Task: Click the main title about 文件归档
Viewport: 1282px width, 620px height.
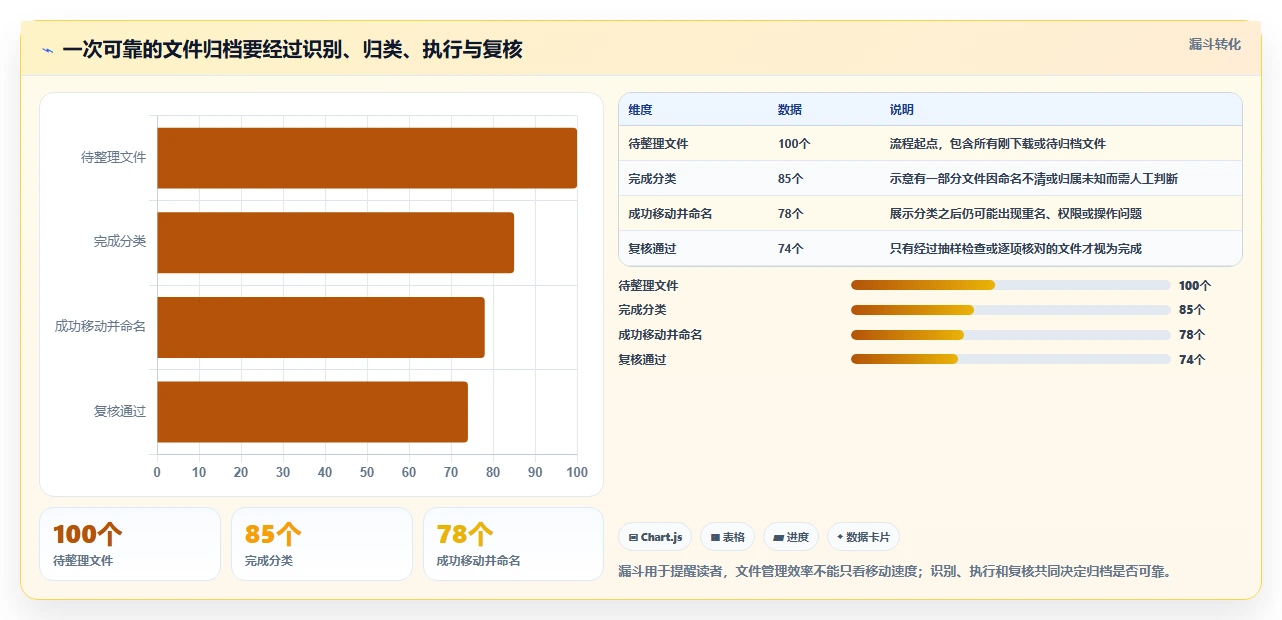Action: 292,50
